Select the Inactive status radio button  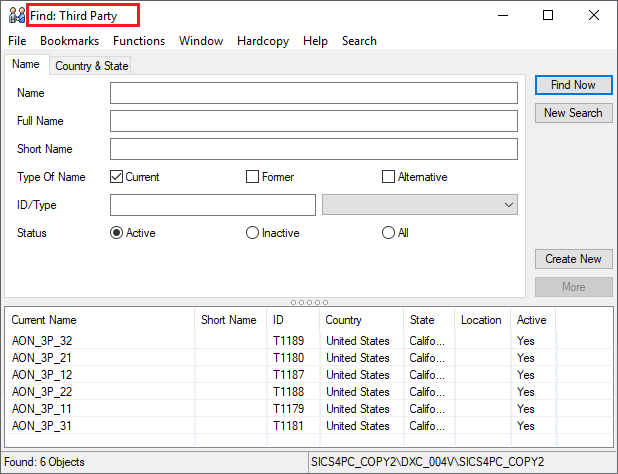point(252,233)
